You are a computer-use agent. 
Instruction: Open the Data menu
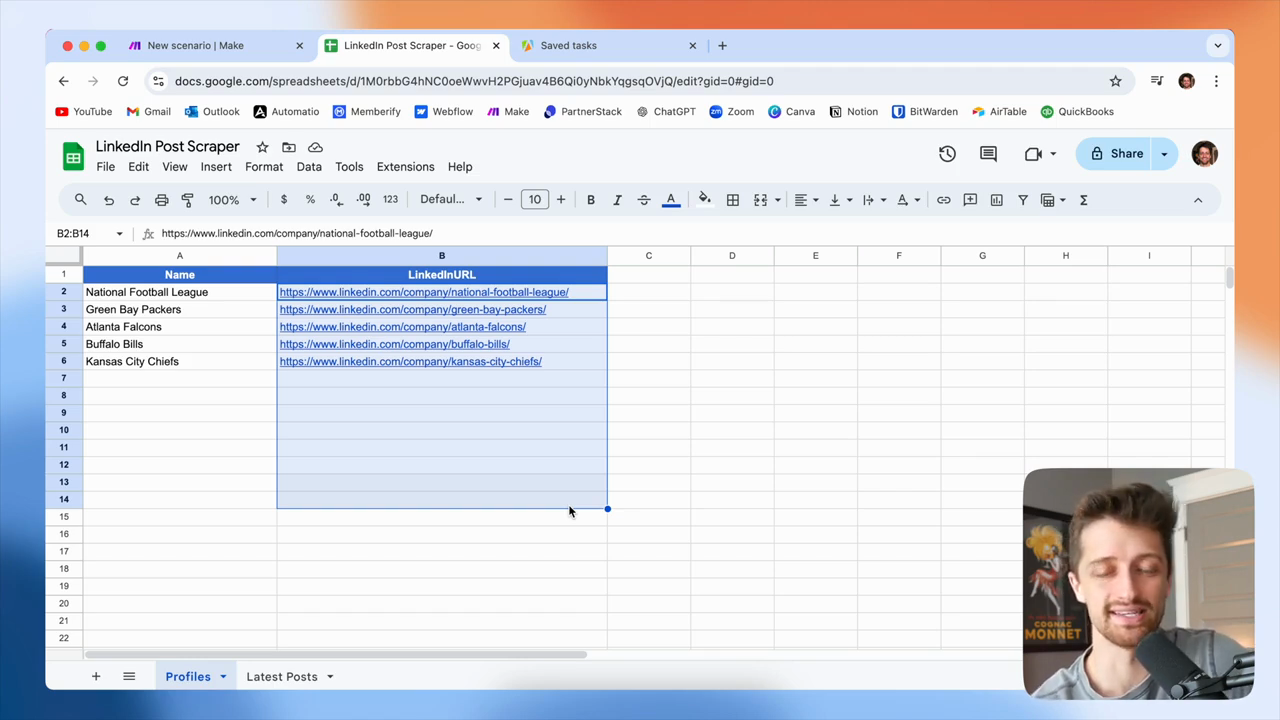coord(309,167)
